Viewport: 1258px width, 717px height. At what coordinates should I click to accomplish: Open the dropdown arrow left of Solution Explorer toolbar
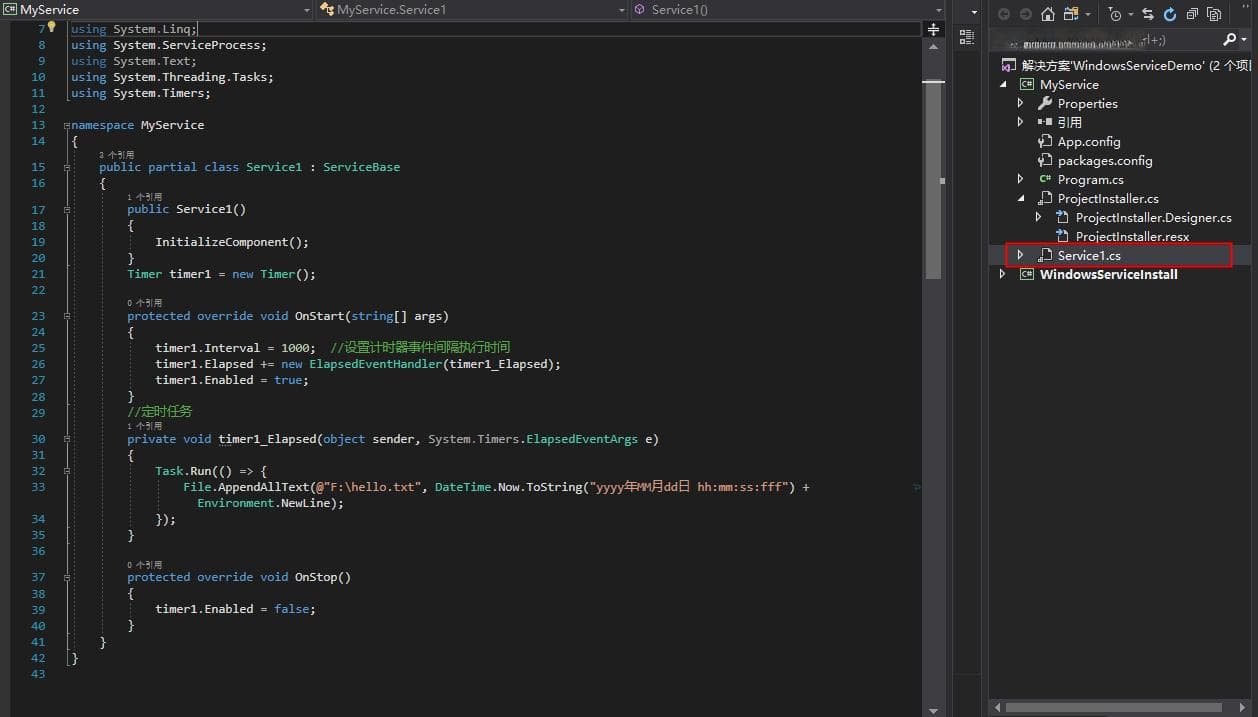click(975, 12)
